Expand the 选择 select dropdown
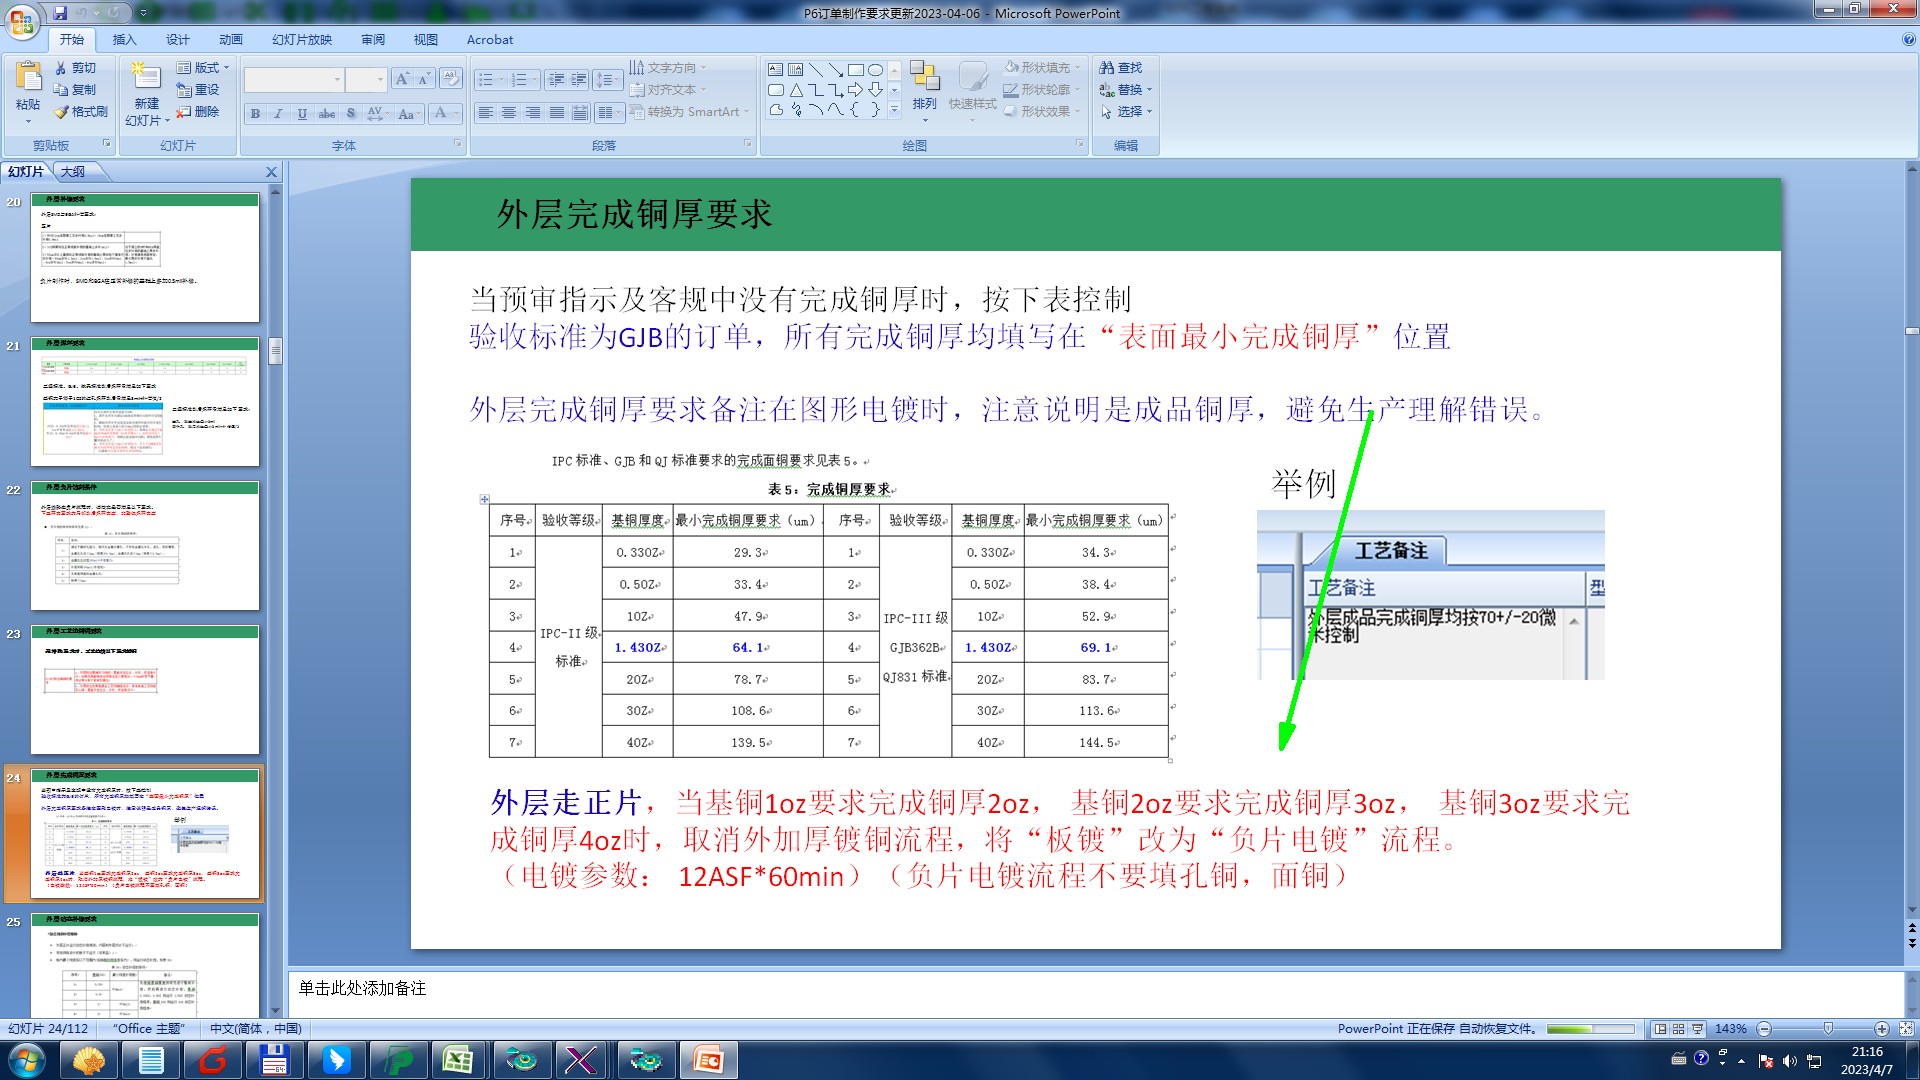The width and height of the screenshot is (1920, 1080). (x=1129, y=112)
